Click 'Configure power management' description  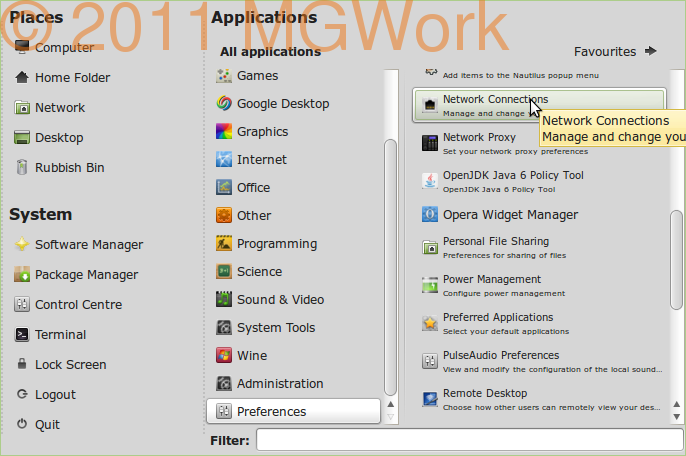[x=504, y=293]
